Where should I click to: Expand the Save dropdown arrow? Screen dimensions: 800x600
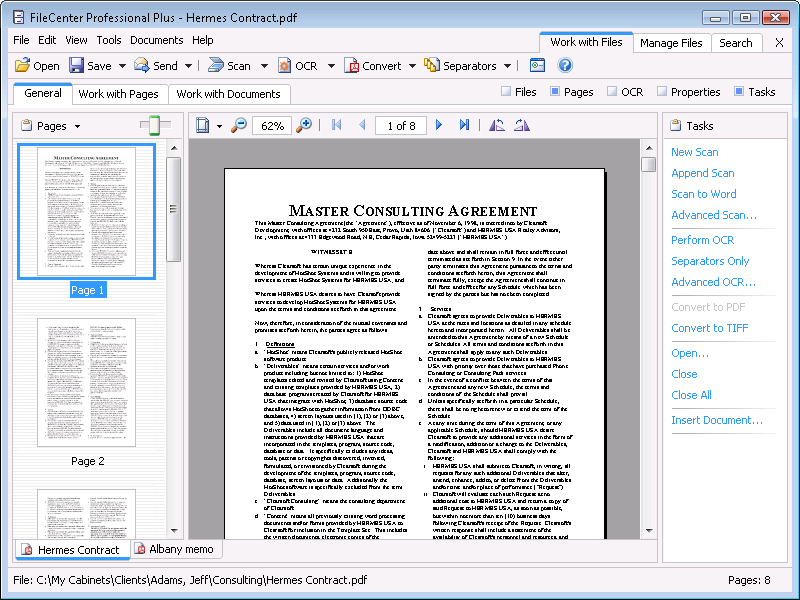pos(123,66)
